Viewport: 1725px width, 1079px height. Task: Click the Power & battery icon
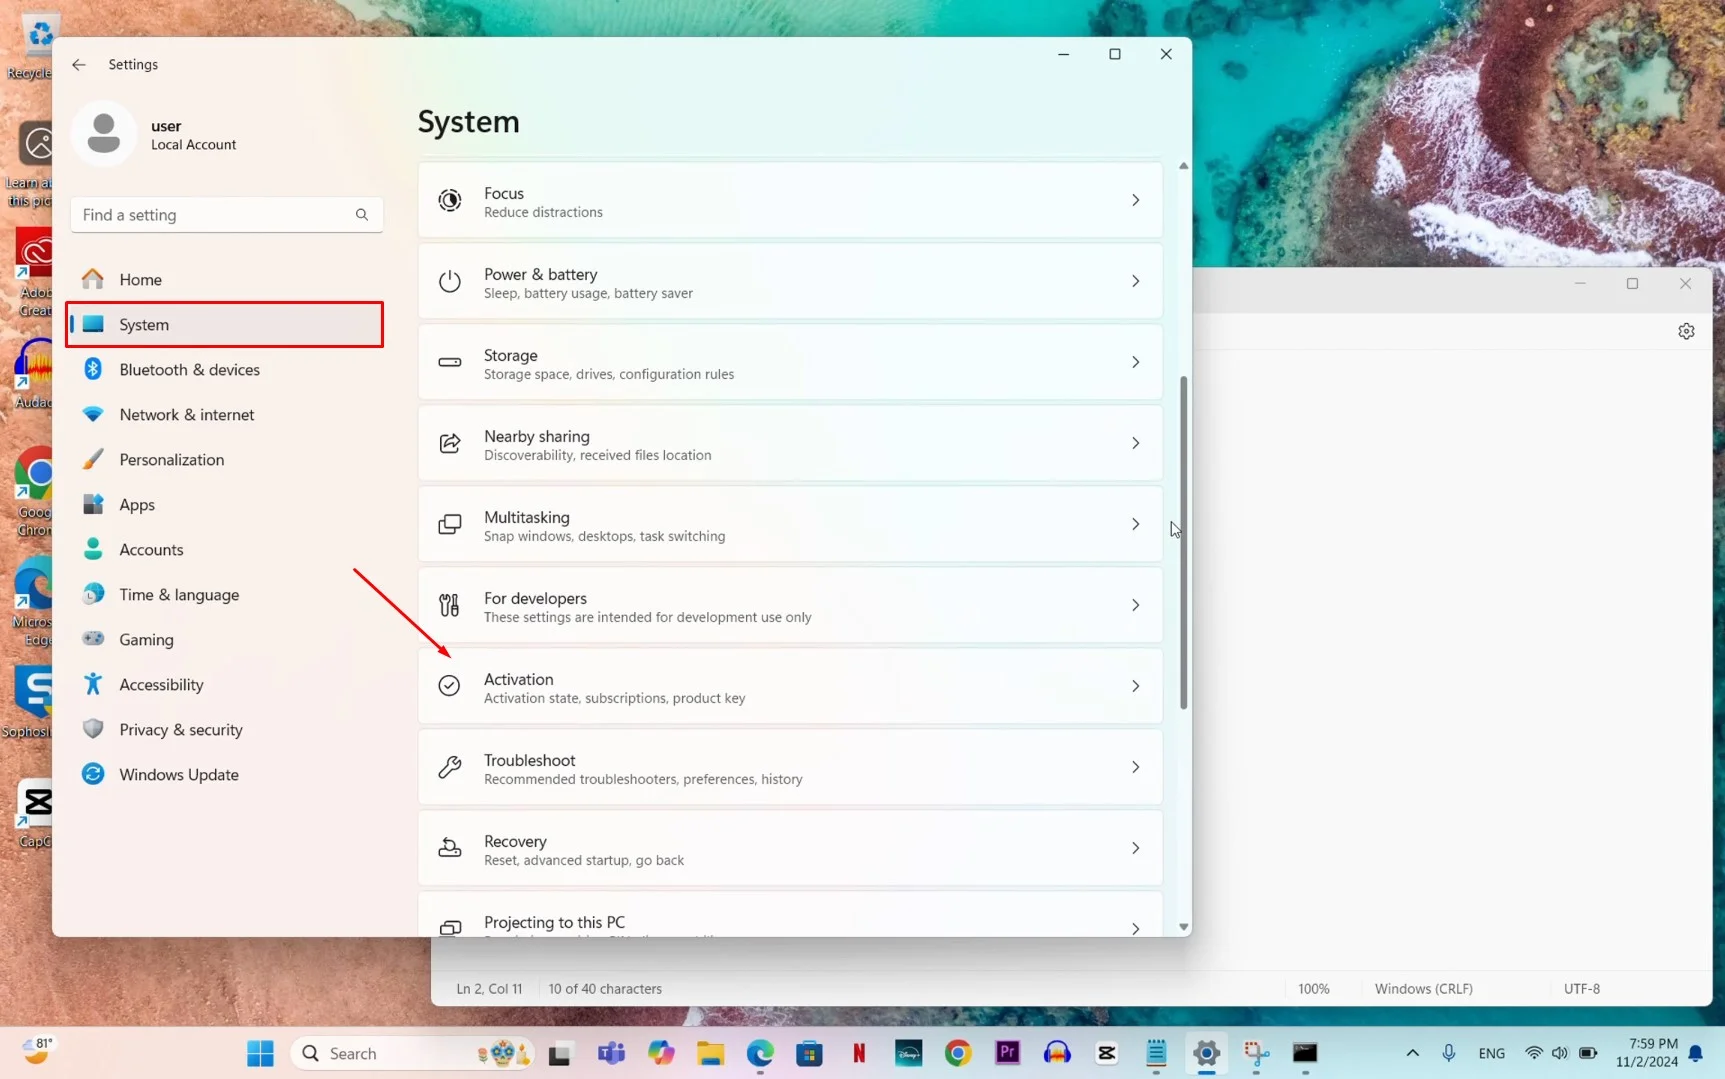[450, 282]
